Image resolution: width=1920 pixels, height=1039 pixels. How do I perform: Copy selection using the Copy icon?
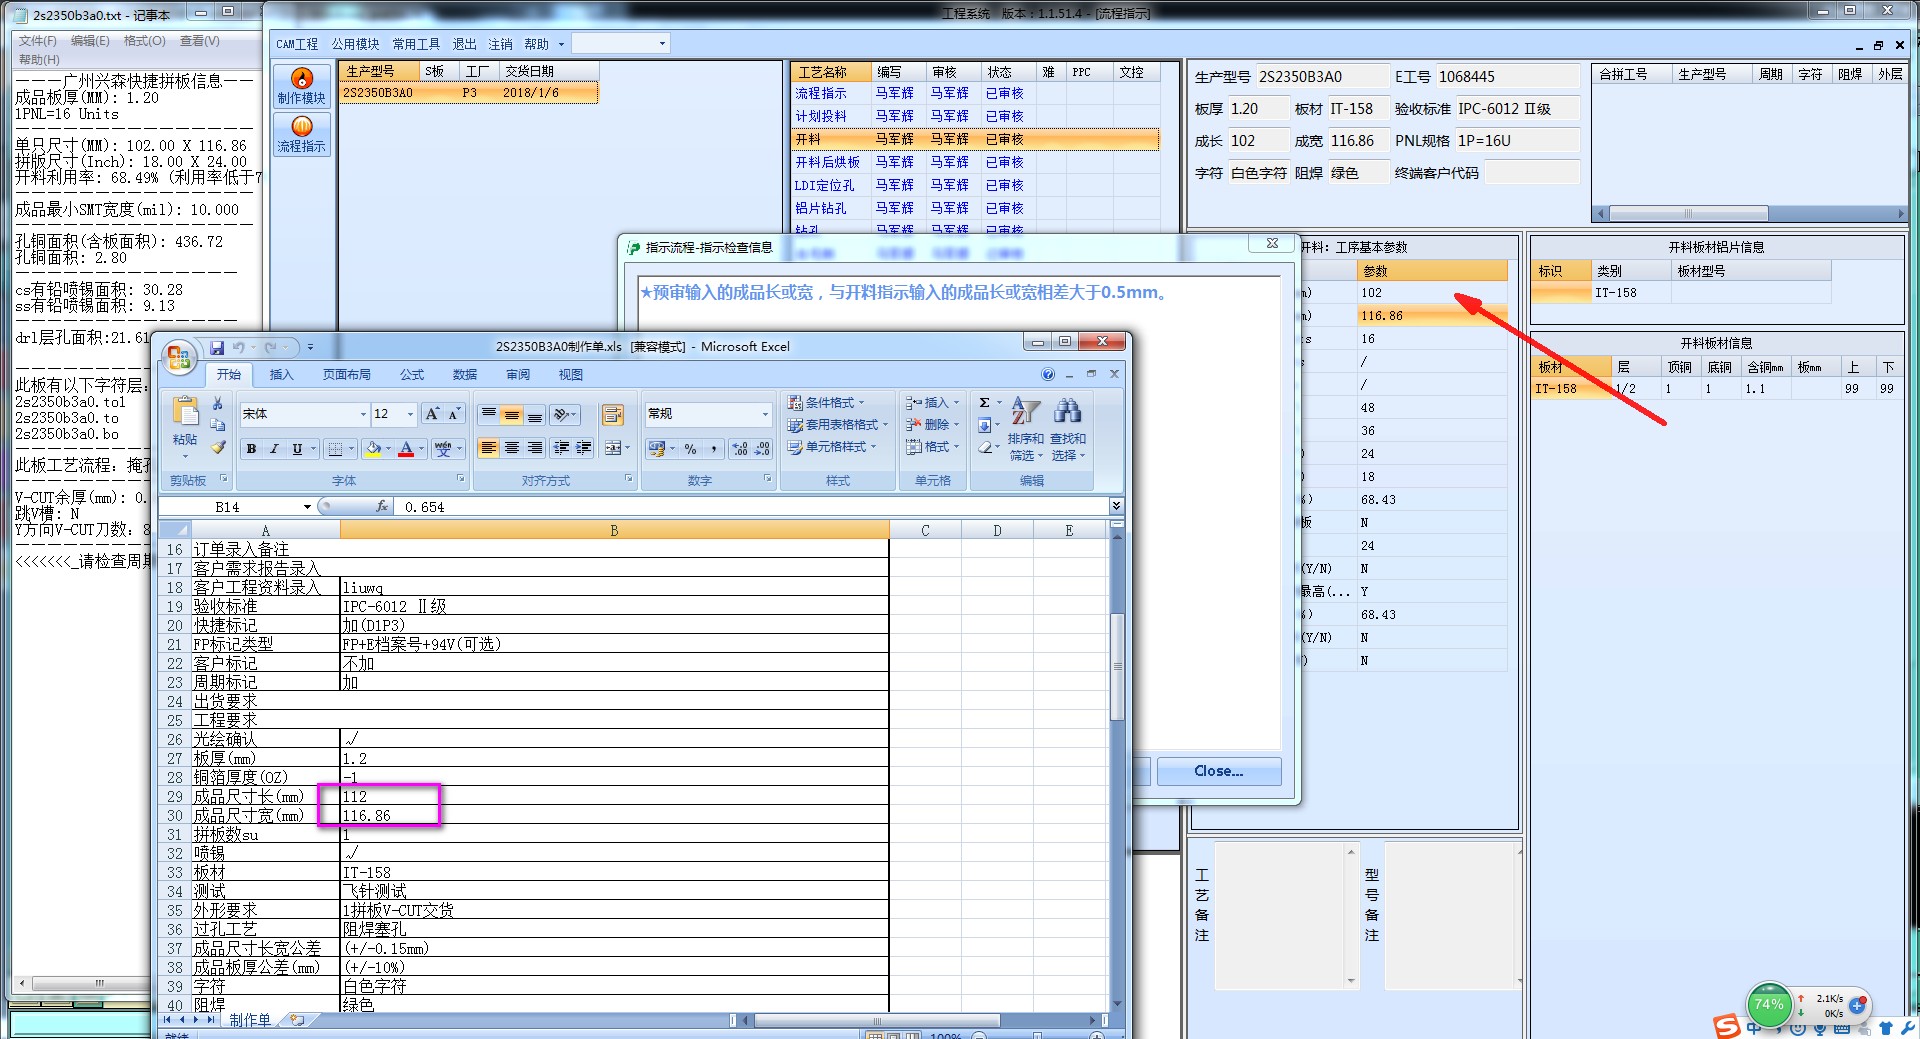coord(217,425)
